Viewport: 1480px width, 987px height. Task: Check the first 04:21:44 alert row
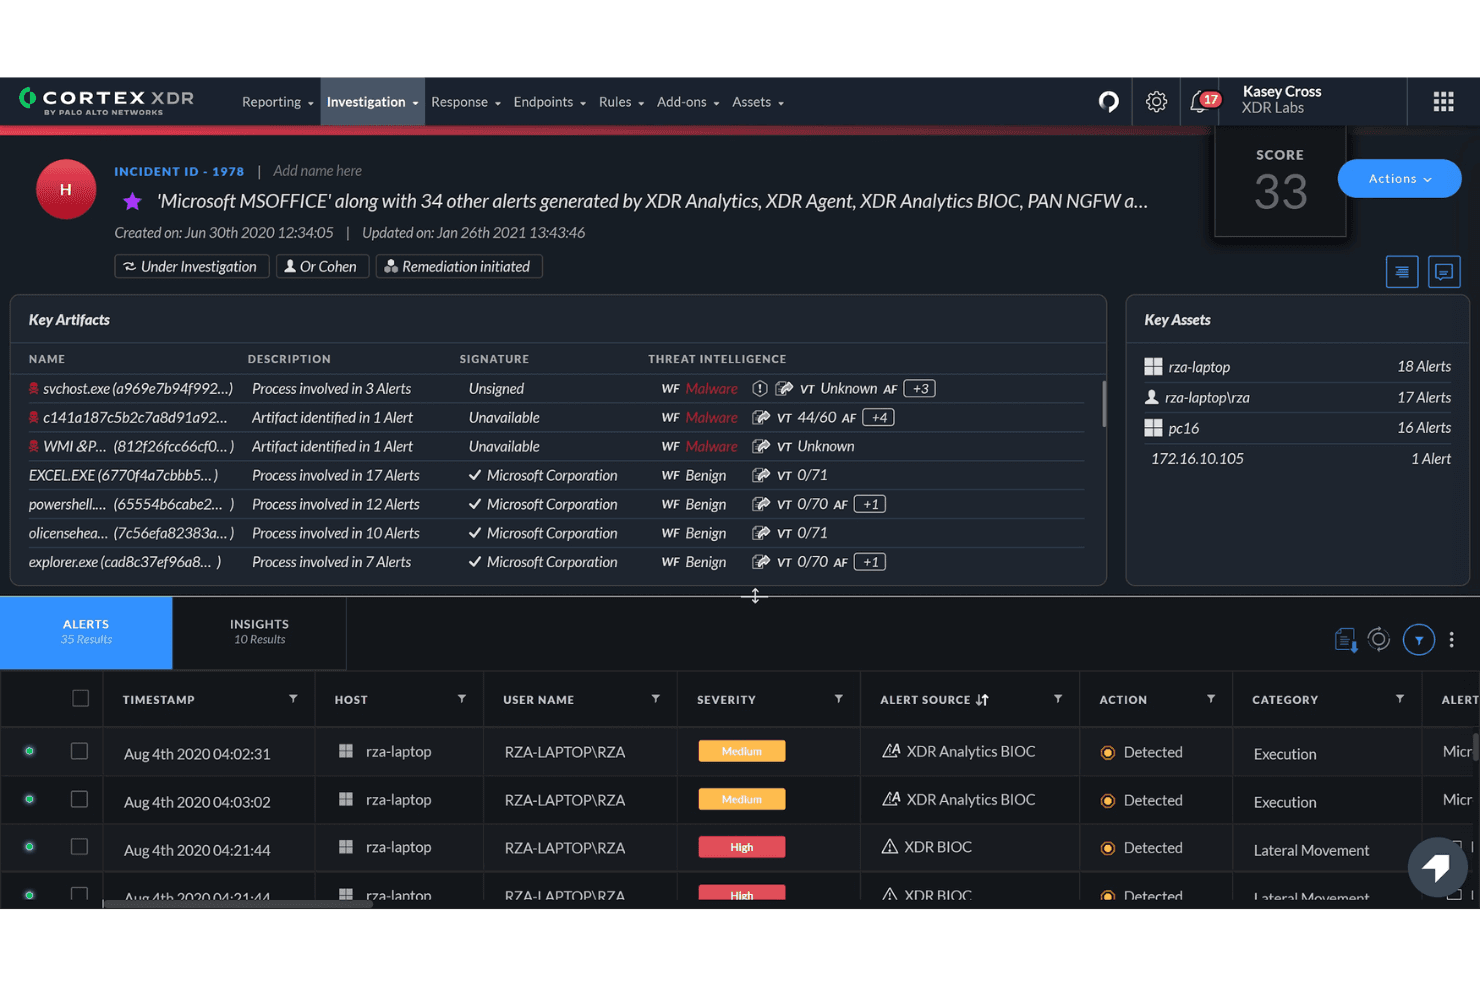coord(79,847)
